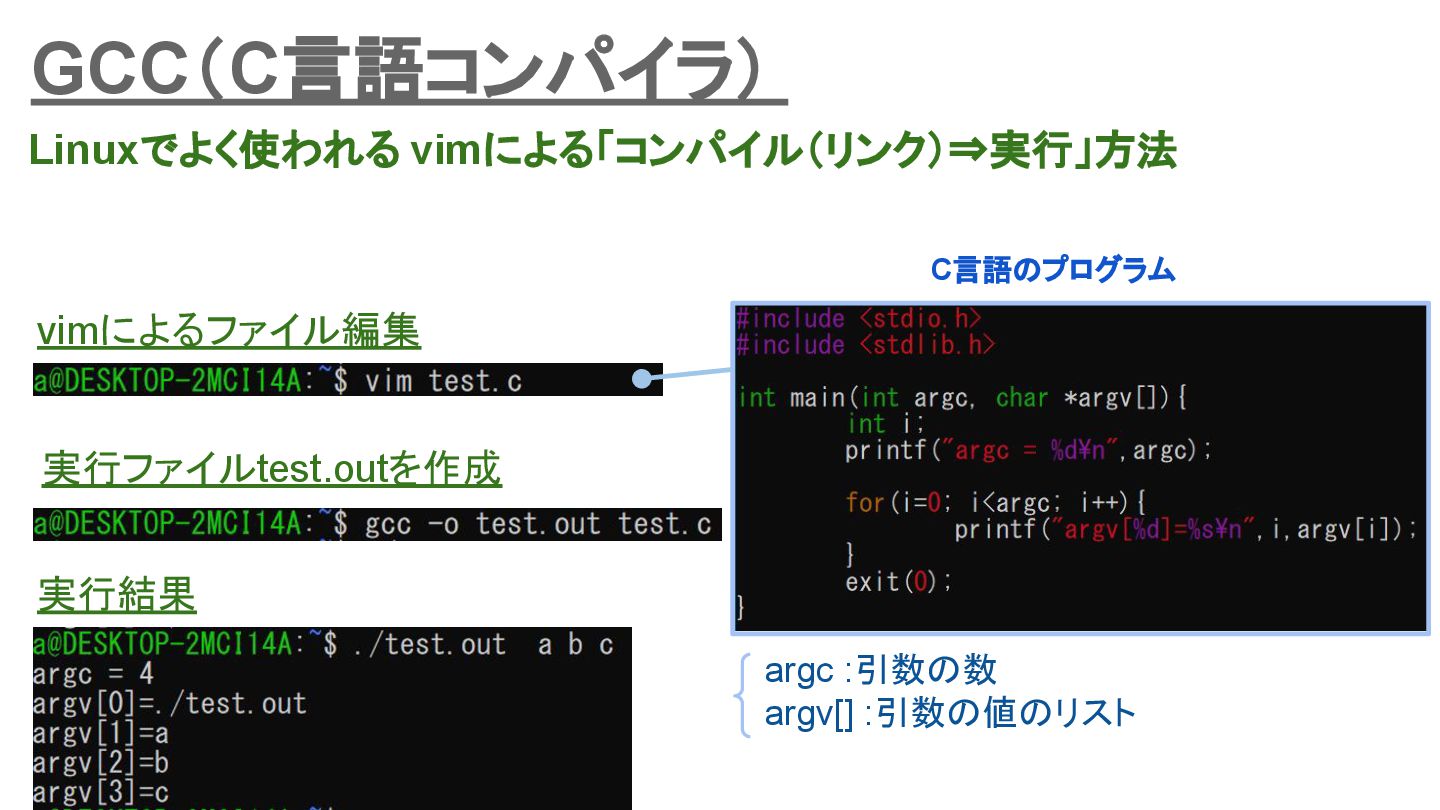1440x810 pixels.
Task: Click the terminal line 'vim test.c'
Action: 347,380
